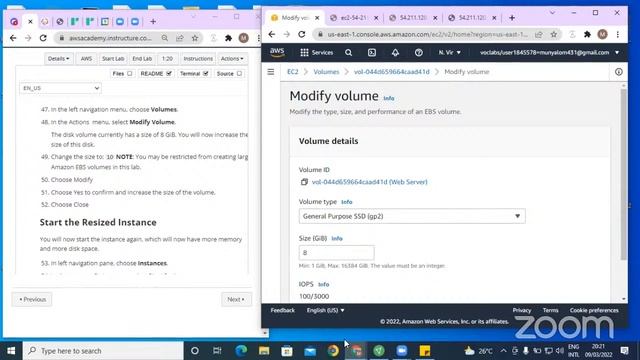Open a new tab in the AWS console browser
This screenshot has width=640, height=360.
512,18
